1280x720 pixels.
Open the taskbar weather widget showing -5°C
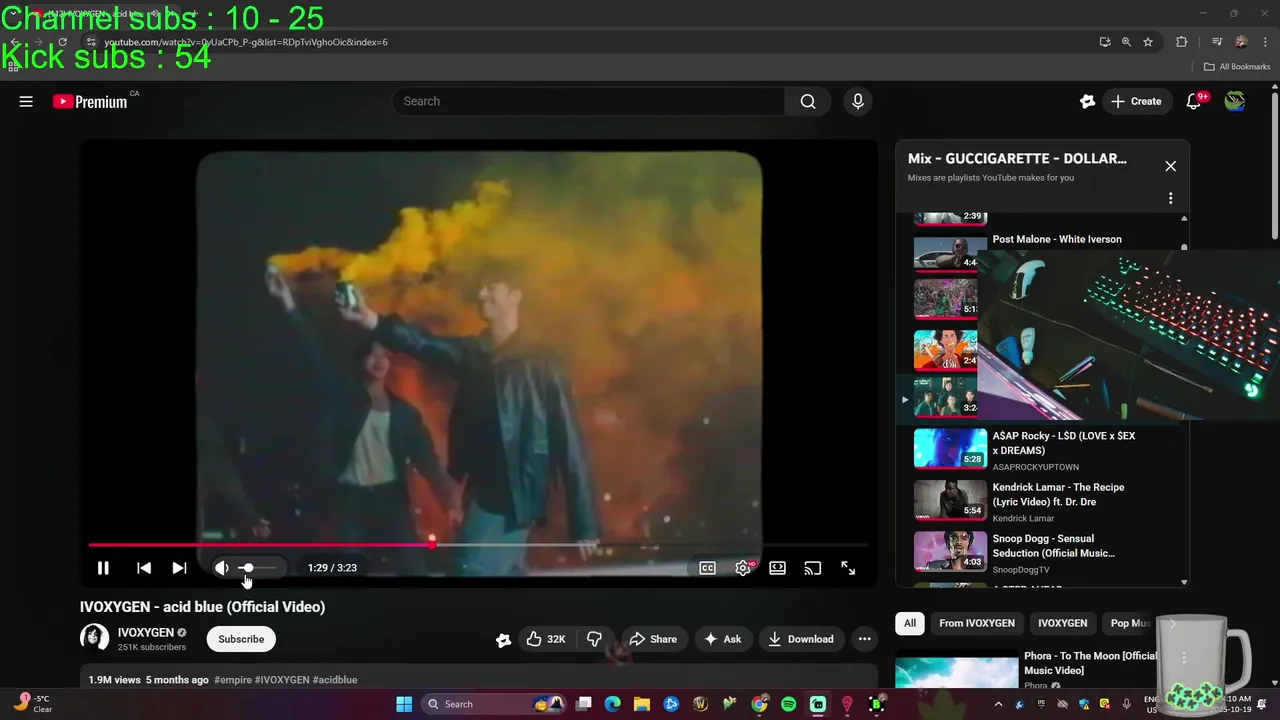point(32,704)
